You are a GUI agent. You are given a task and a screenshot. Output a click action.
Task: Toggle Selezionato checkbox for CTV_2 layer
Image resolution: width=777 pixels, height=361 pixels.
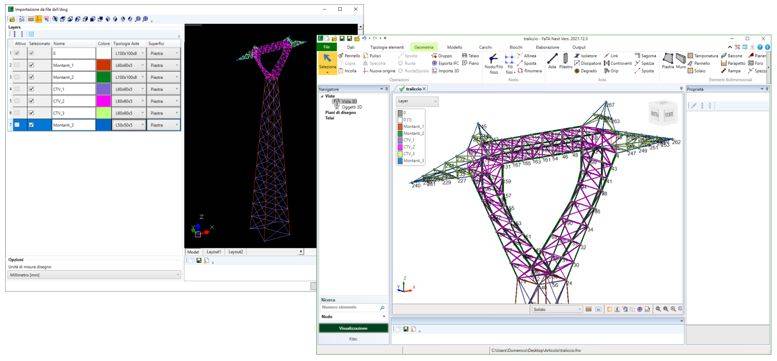32,101
